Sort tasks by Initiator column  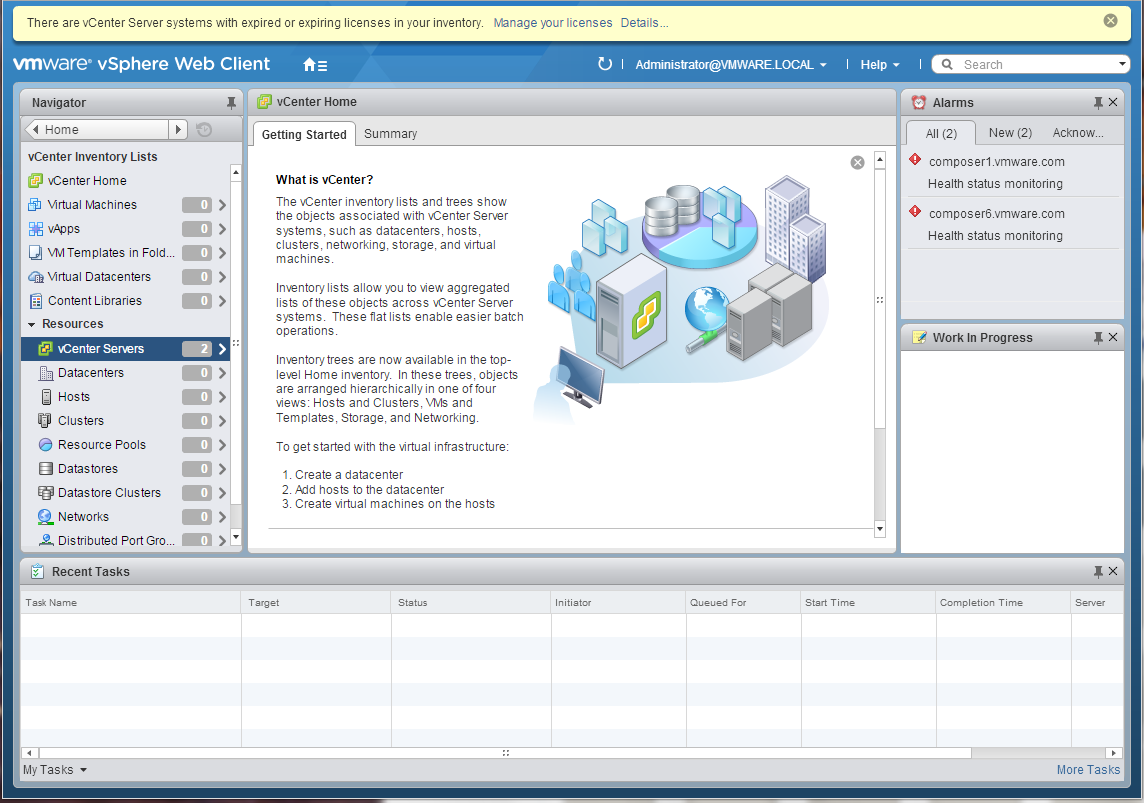(x=618, y=602)
